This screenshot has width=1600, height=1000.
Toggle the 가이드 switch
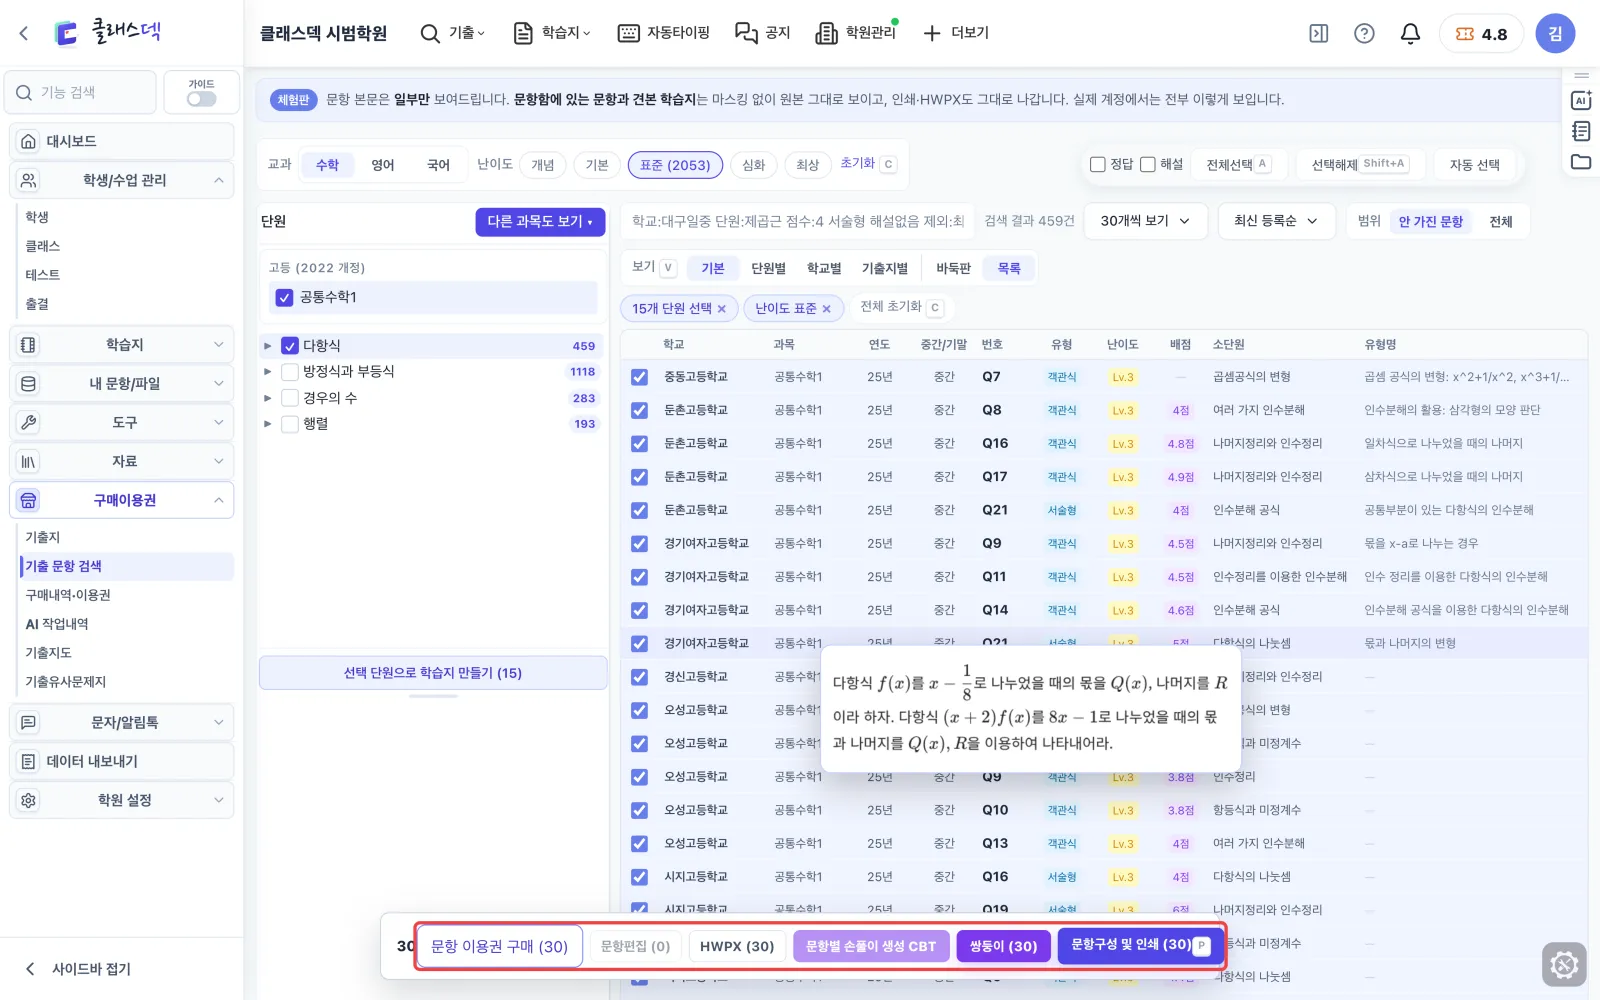pyautogui.click(x=201, y=99)
